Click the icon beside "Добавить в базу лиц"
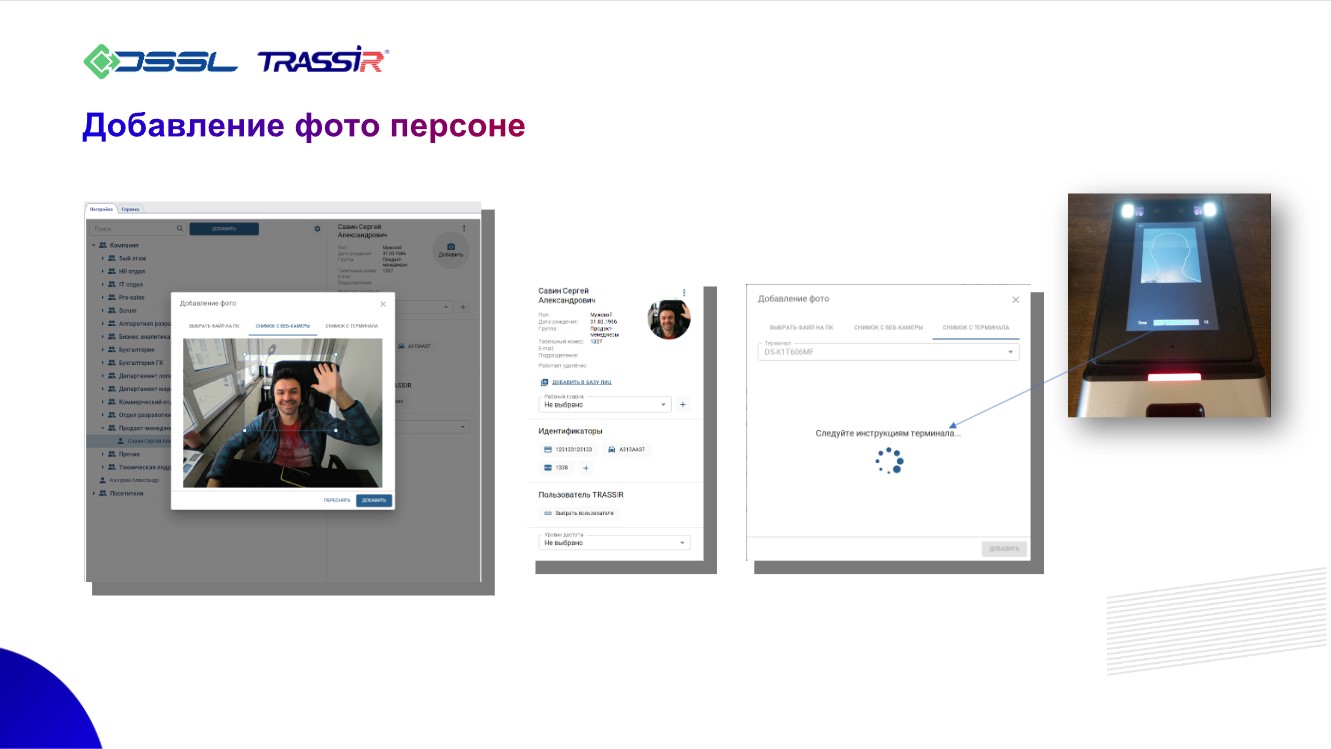 [x=544, y=382]
